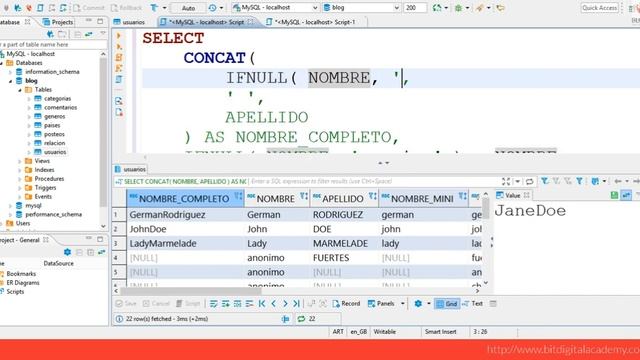Click the results settings gear icon
The image size is (640, 360).
tap(418, 304)
